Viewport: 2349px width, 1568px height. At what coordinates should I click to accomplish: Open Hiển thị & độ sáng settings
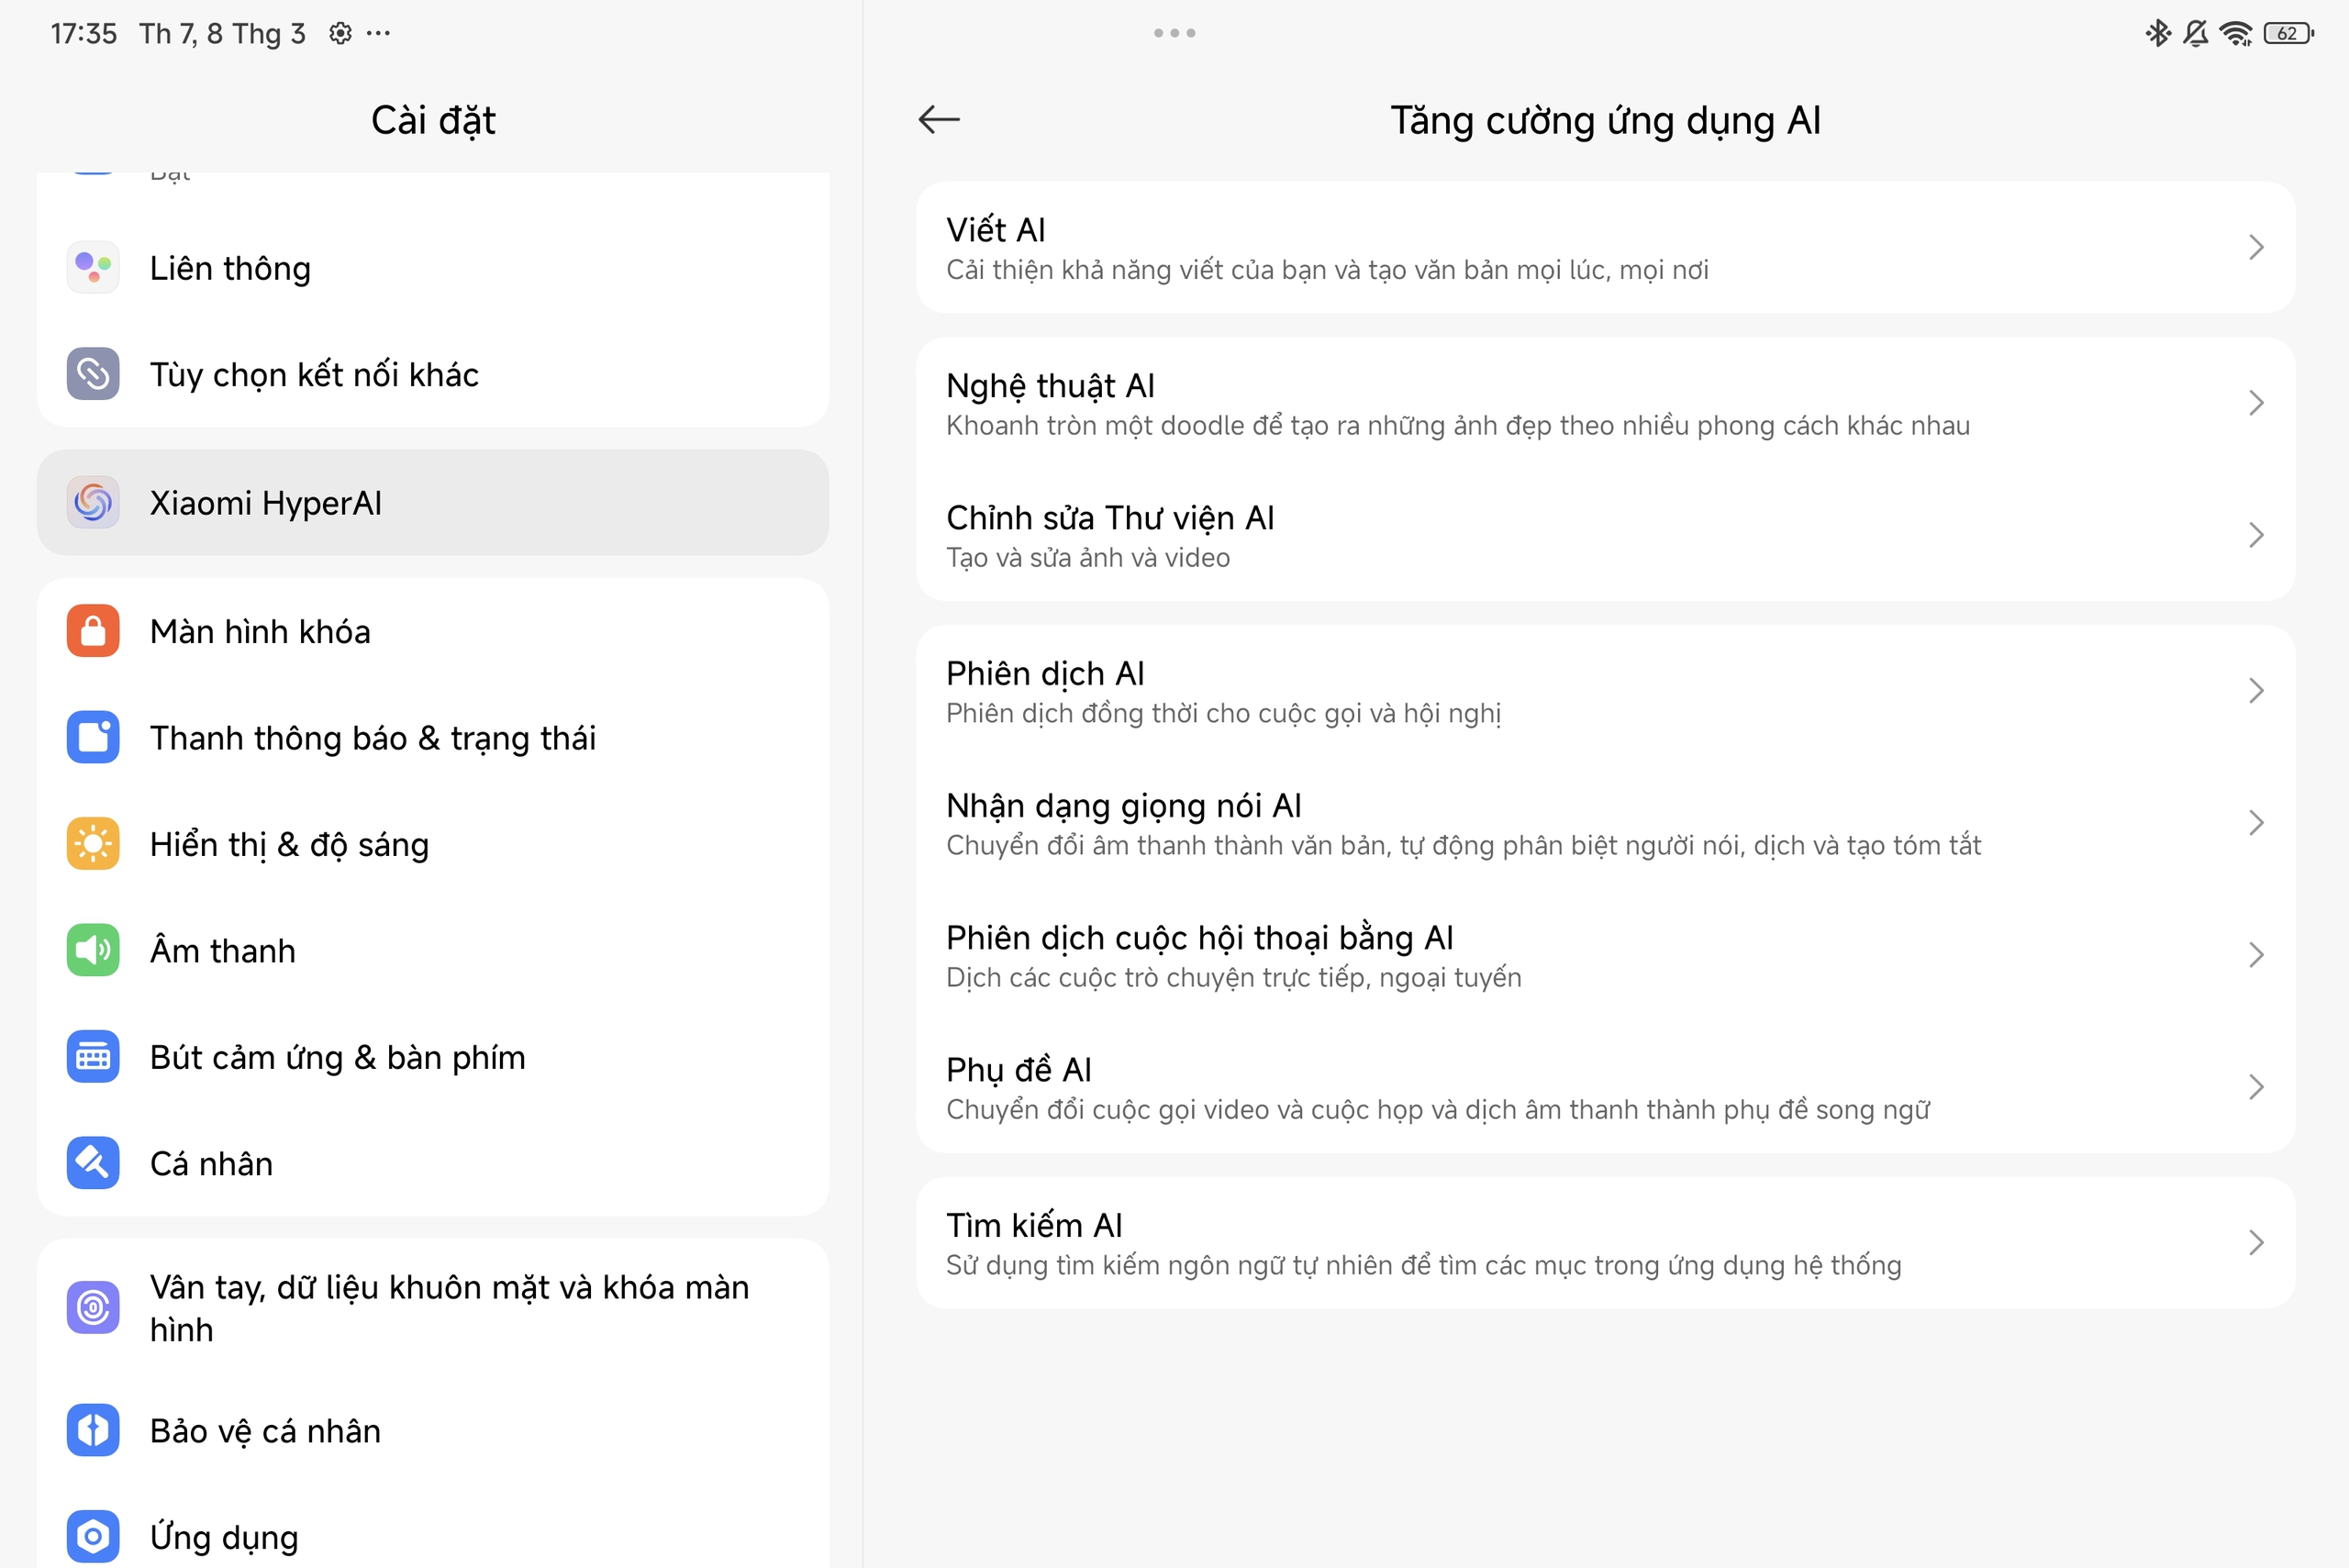pos(433,844)
